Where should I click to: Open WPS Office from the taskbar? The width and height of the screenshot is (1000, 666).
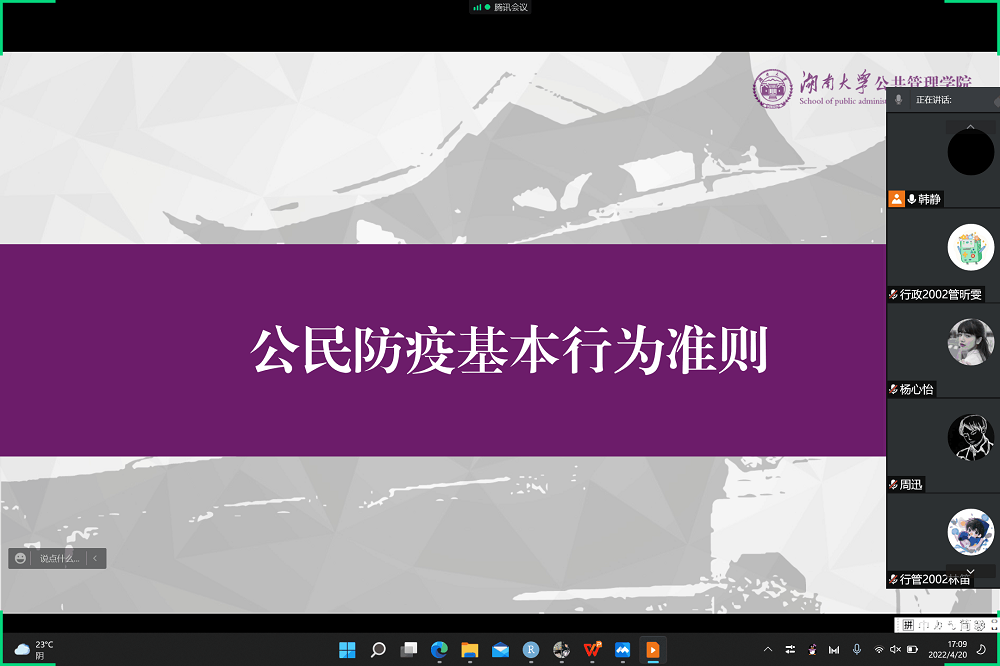[592, 650]
